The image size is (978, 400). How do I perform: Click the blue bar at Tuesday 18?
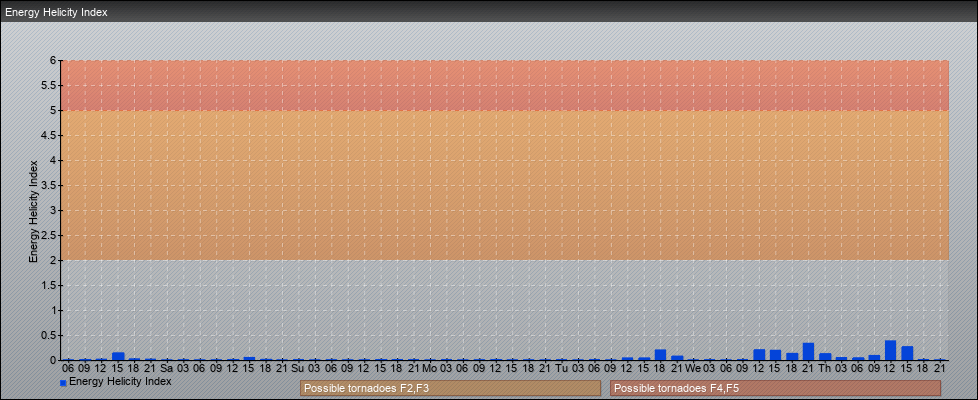(660, 354)
